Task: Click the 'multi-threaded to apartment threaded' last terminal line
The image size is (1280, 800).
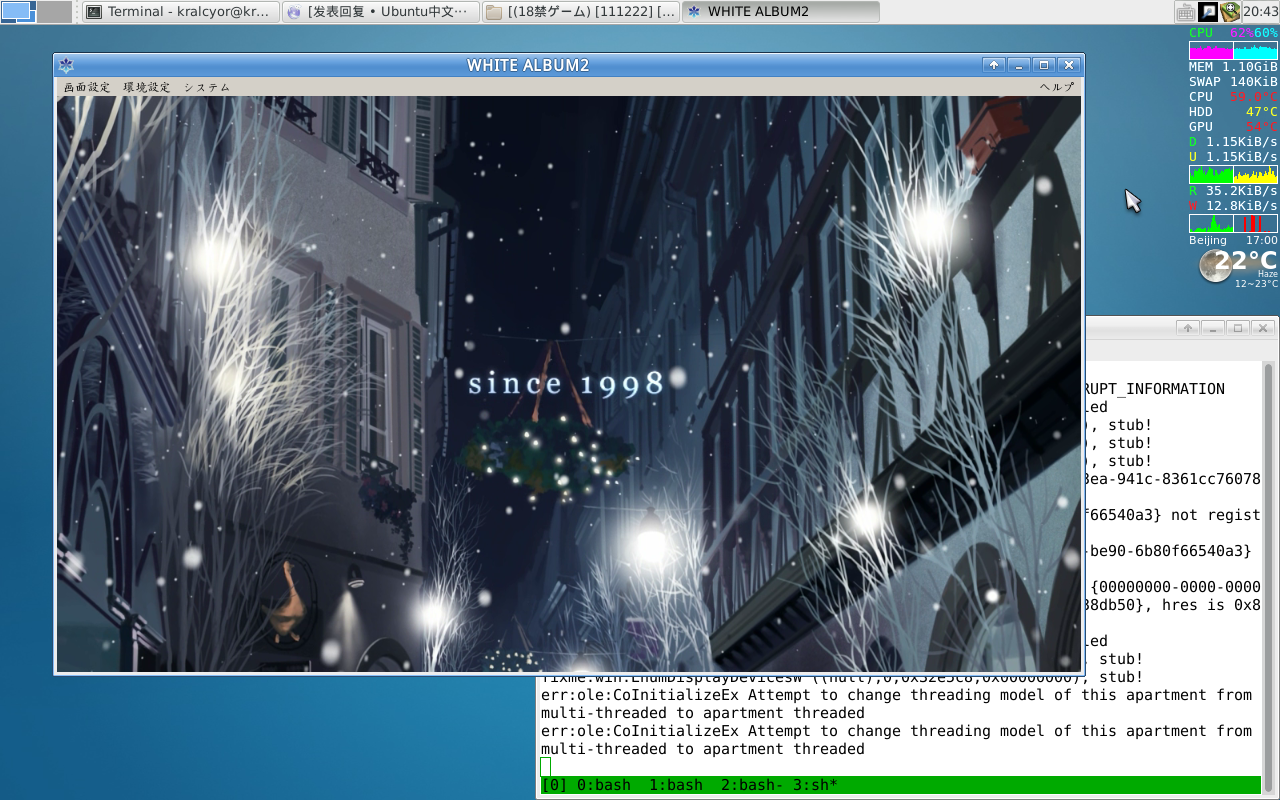Action: click(x=703, y=749)
